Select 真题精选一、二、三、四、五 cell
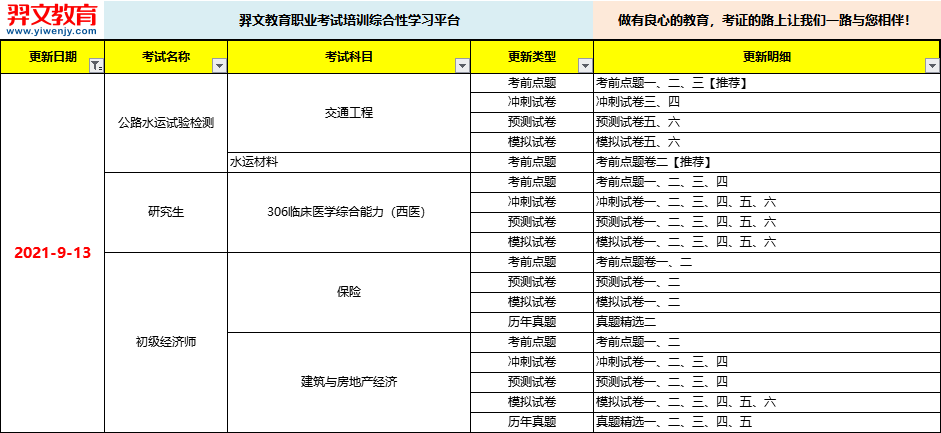941x433 pixels. pyautogui.click(x=766, y=422)
